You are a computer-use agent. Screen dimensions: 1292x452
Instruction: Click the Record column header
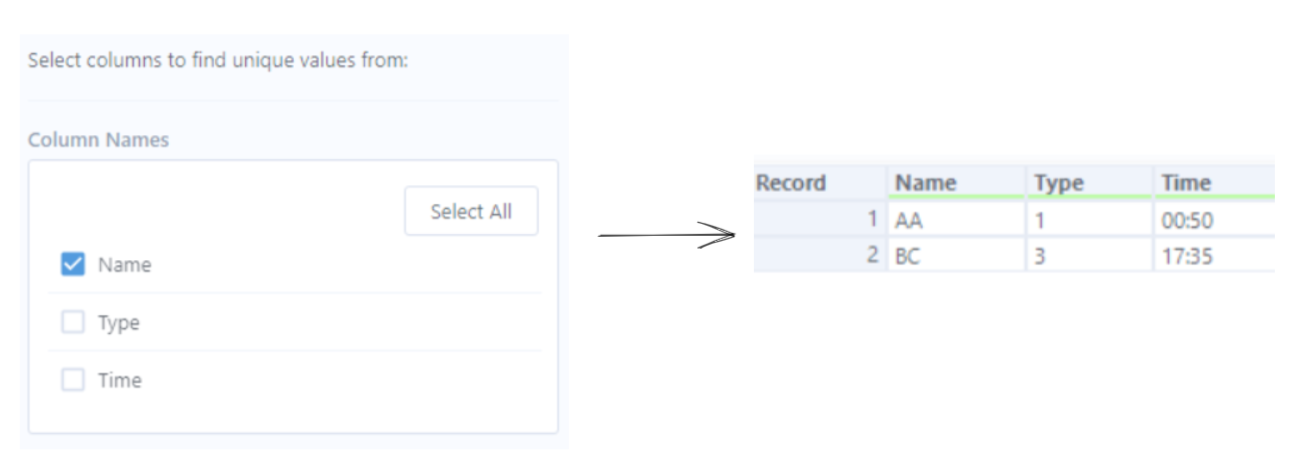[791, 183]
